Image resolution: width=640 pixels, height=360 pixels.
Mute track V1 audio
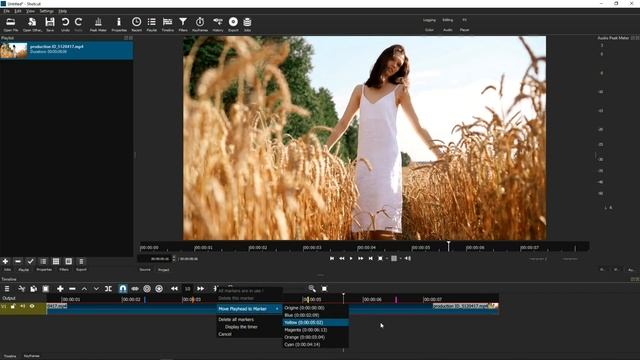(22, 307)
